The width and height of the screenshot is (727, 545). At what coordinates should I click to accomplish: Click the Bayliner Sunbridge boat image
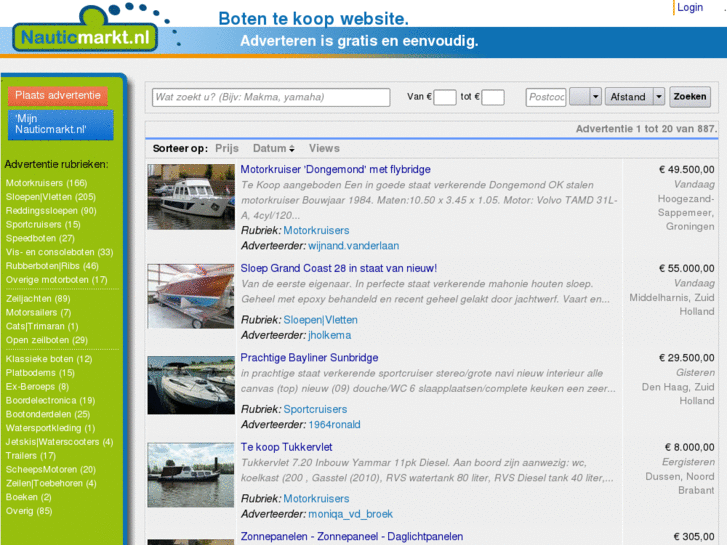(x=190, y=385)
